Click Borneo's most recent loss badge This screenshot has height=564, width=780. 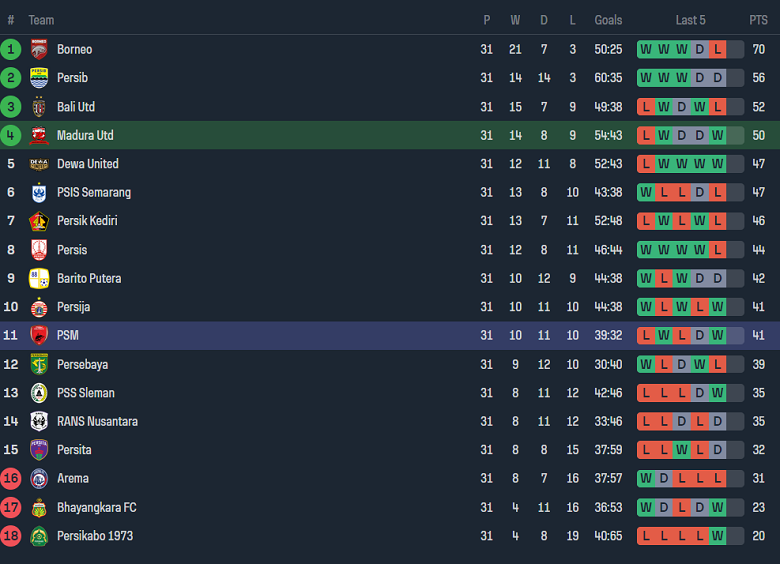pos(717,49)
